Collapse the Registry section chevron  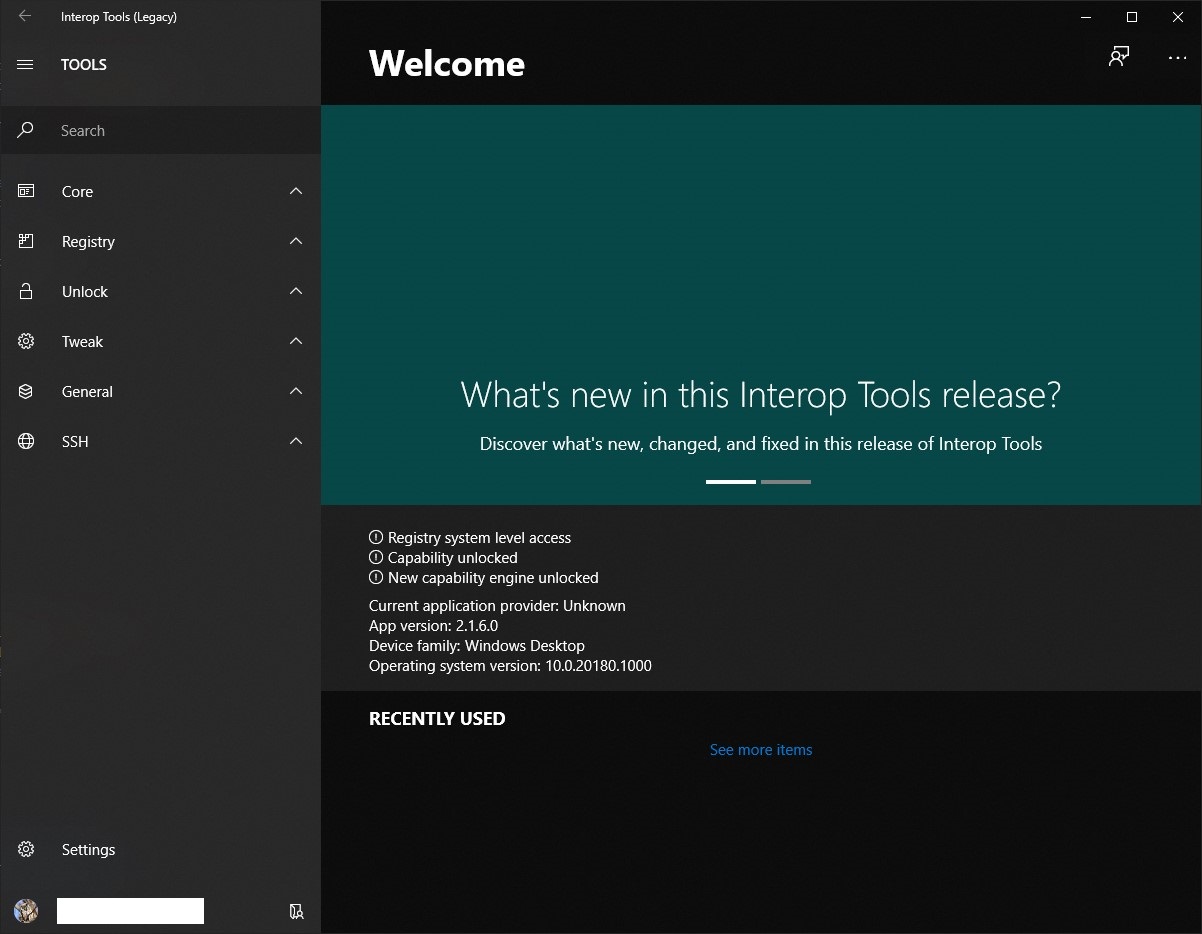pyautogui.click(x=296, y=241)
